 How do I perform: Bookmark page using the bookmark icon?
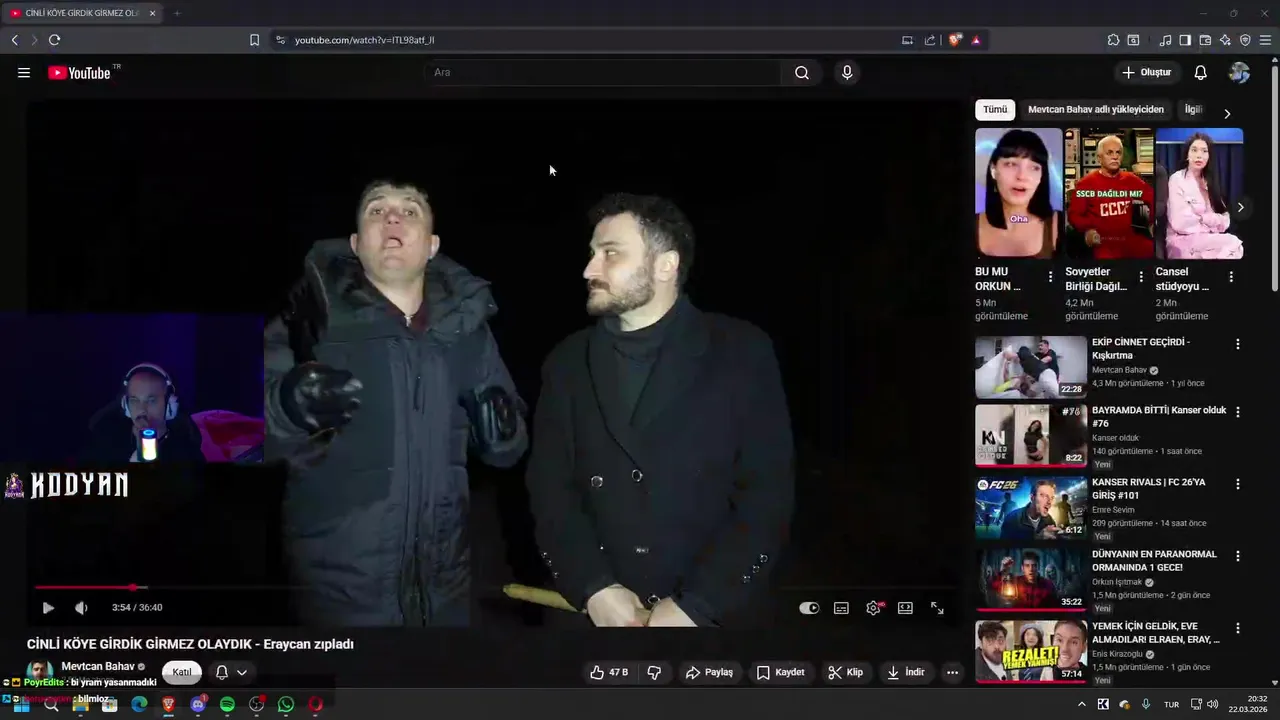[x=254, y=40]
